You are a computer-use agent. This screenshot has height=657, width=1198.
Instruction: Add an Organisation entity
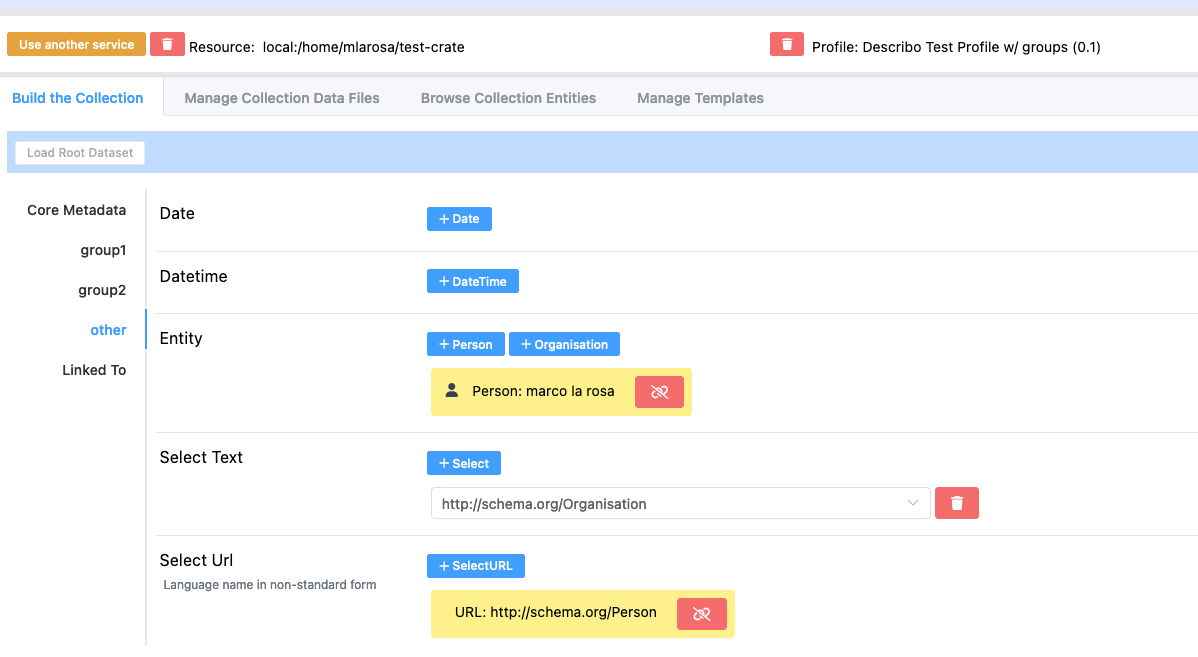[x=564, y=345]
